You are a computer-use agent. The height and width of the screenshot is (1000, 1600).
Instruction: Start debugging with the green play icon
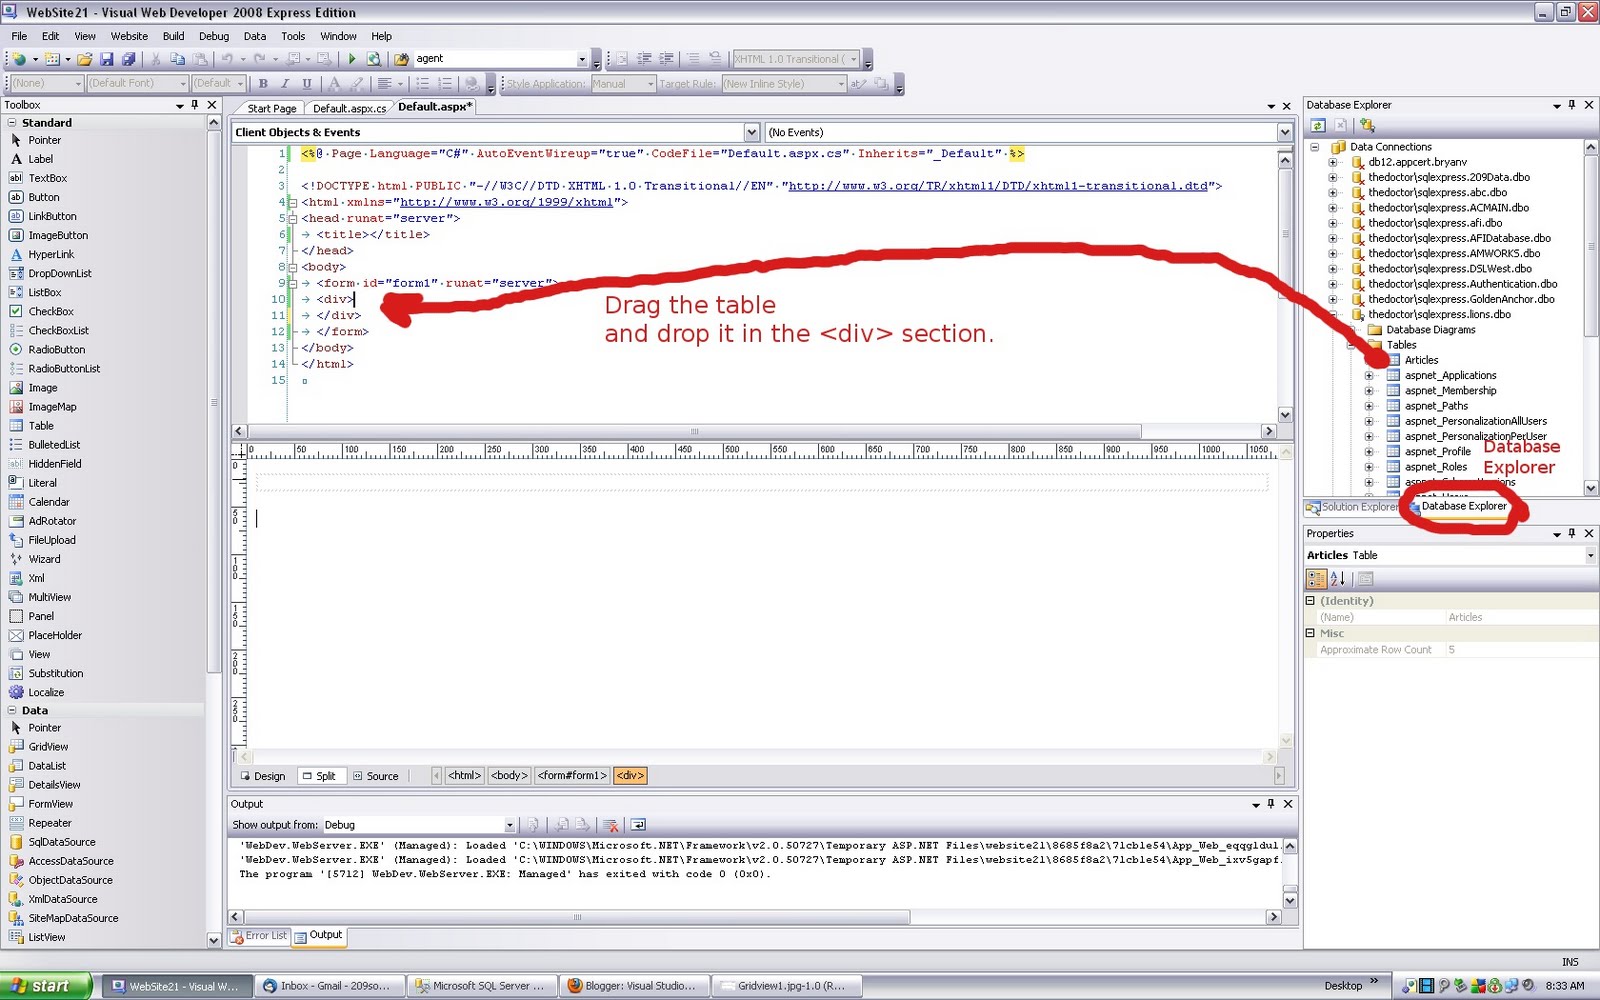[352, 59]
